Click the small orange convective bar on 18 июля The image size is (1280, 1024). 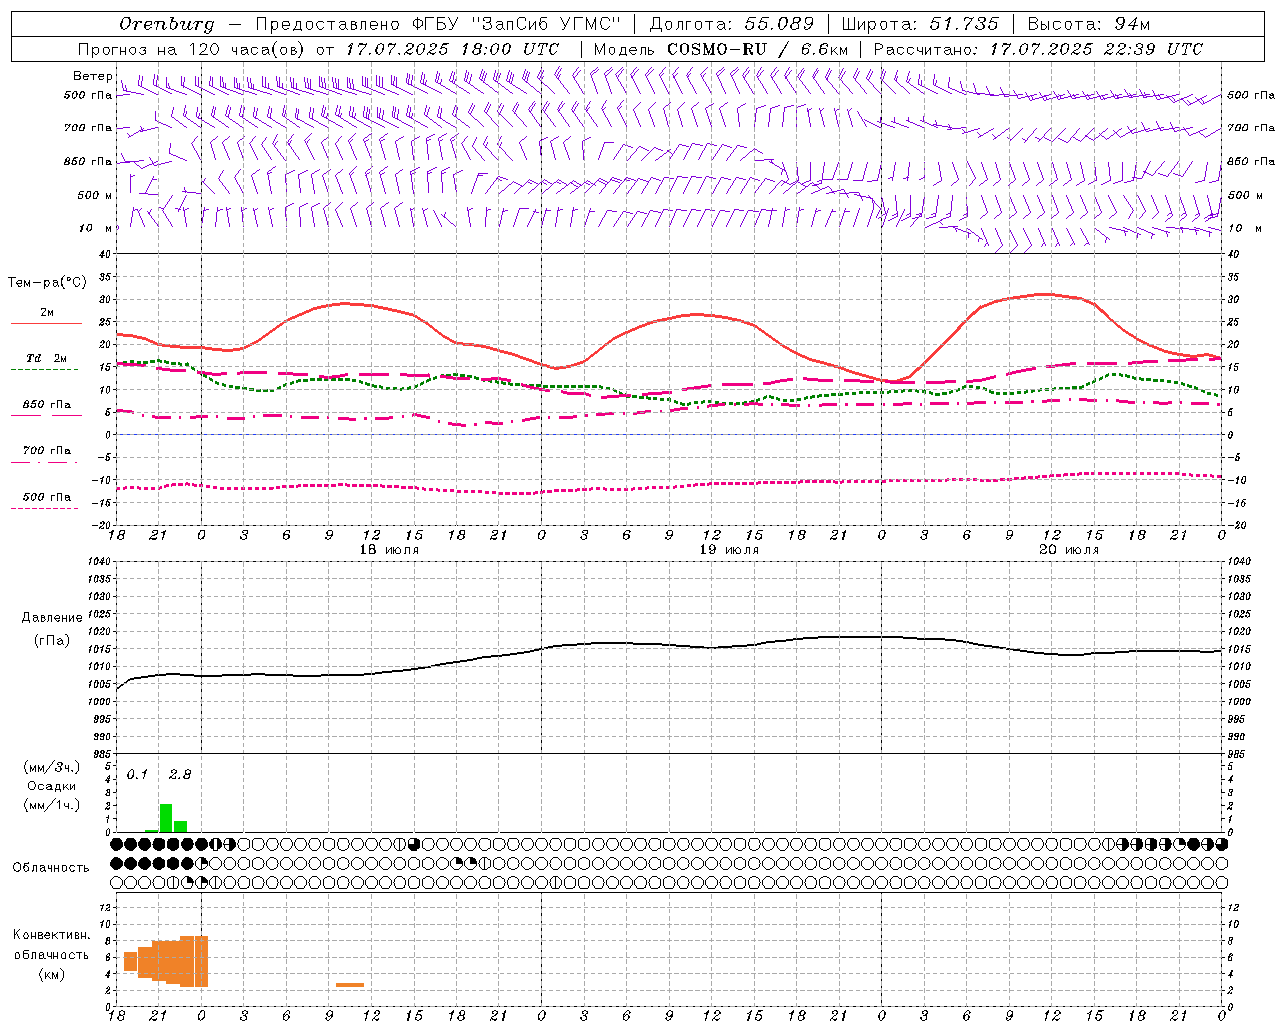tap(350, 985)
